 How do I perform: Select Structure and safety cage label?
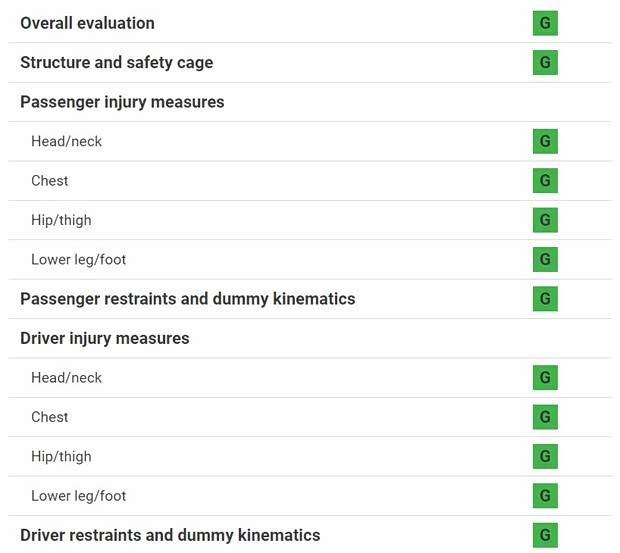pos(116,63)
